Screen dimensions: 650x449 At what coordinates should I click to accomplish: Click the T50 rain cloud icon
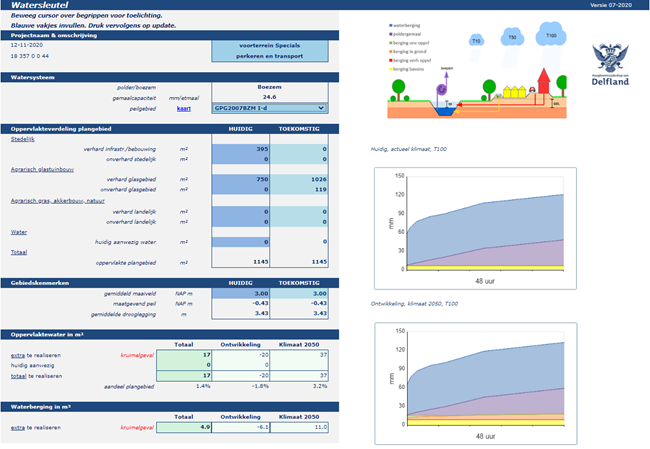pyautogui.click(x=512, y=36)
